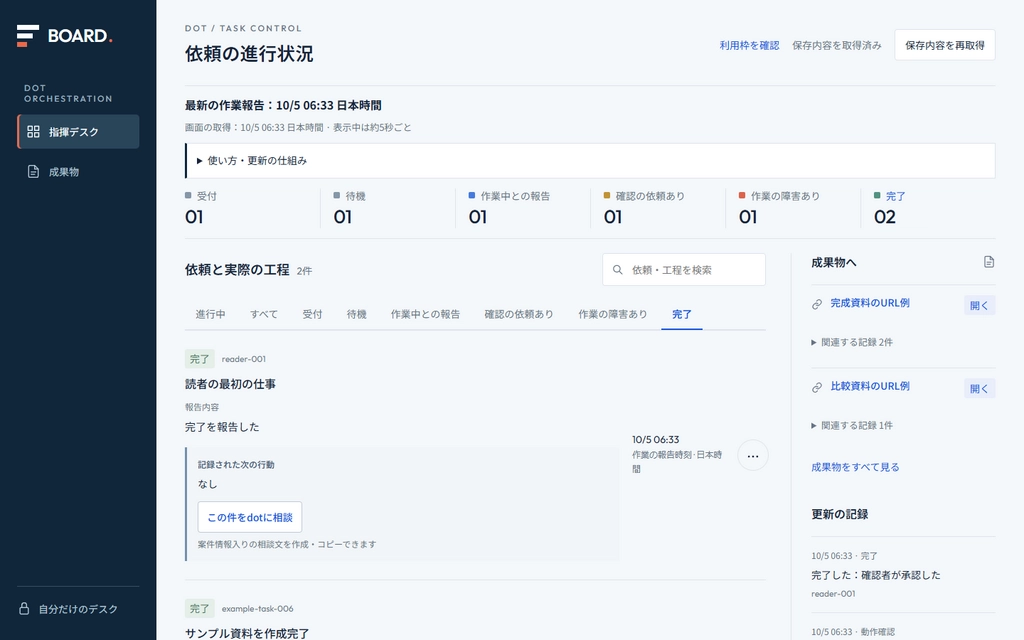Expand 関連する記録 2件 details
The width and height of the screenshot is (1024, 640).
click(x=852, y=342)
